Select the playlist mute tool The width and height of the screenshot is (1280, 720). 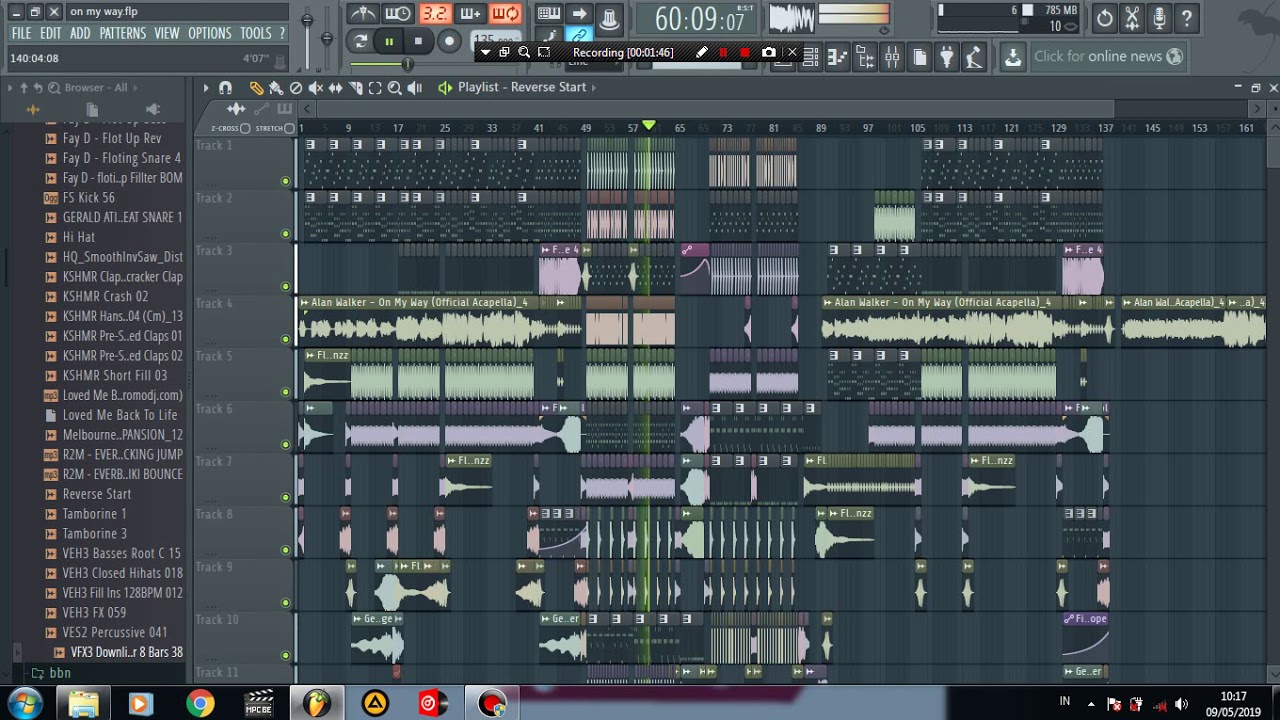pos(316,88)
